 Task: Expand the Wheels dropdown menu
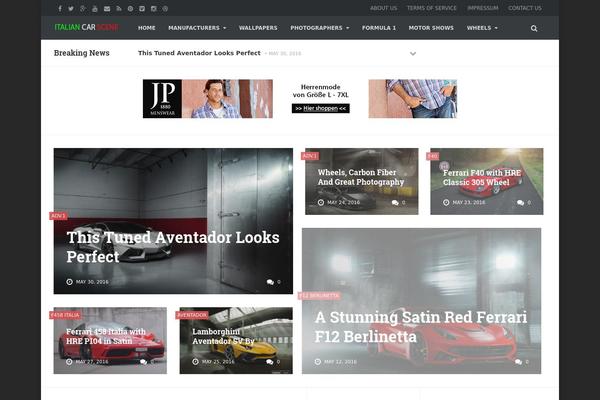click(482, 28)
